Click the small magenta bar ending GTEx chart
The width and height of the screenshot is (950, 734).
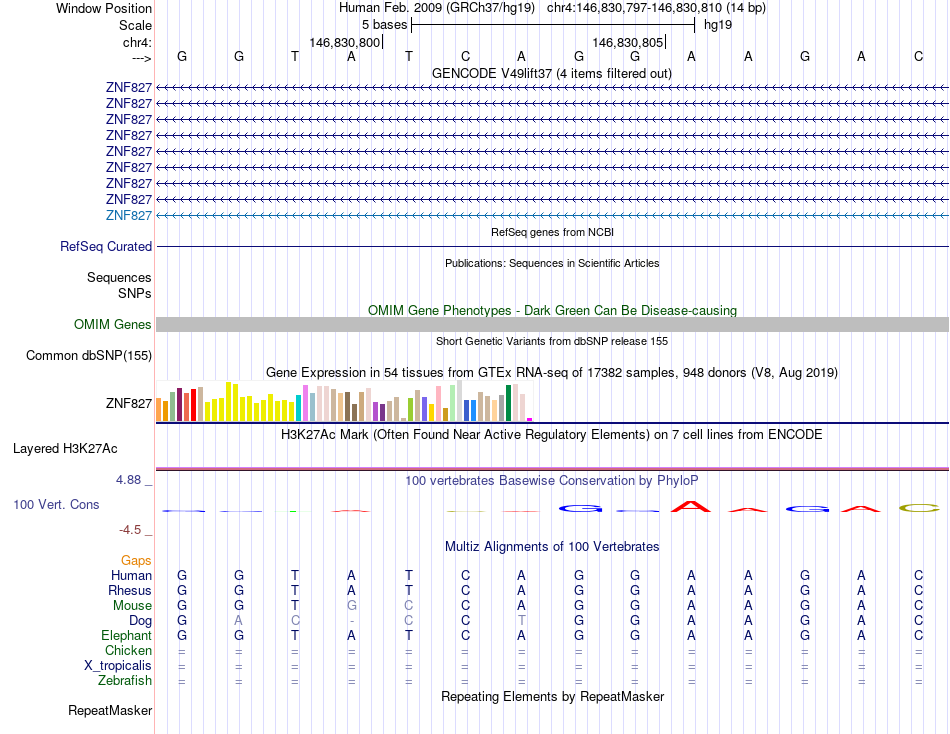pyautogui.click(x=530, y=419)
